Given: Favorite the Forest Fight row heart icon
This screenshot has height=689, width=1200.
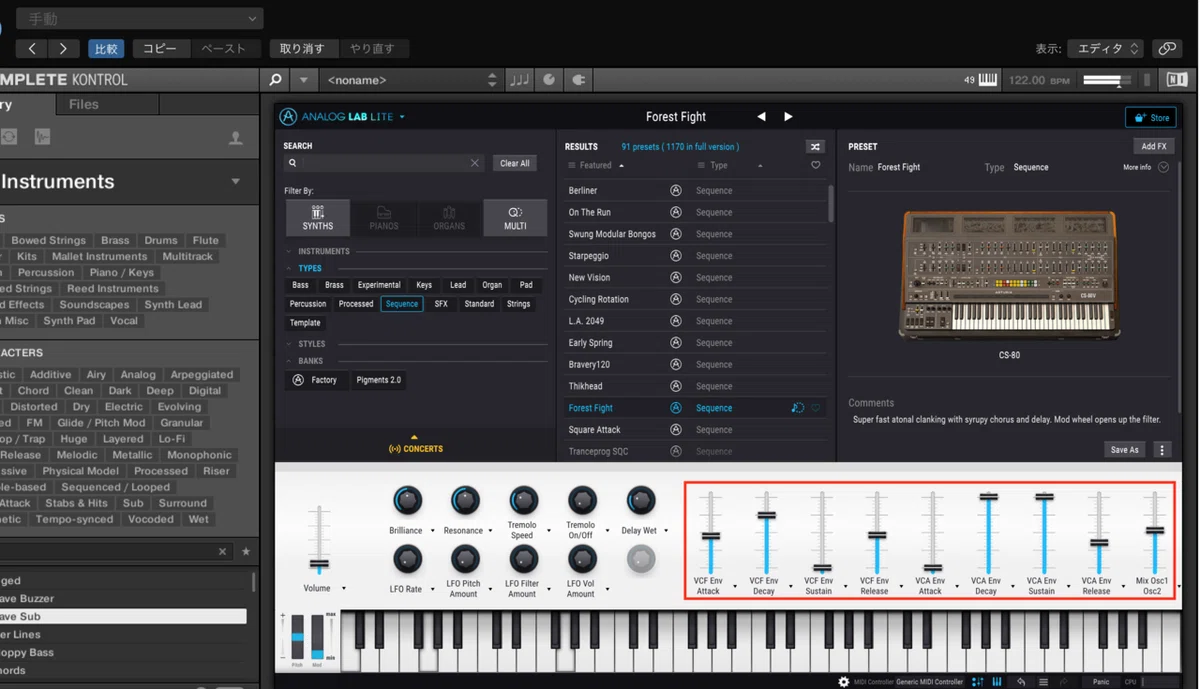Looking at the screenshot, I should click(816, 408).
